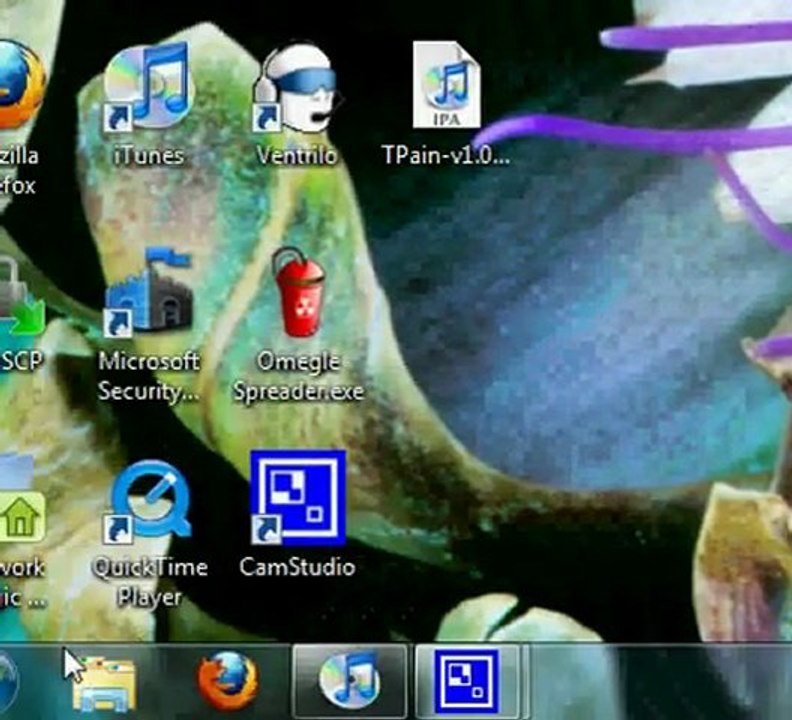
Task: Open Windows Explorer from the taskbar
Action: click(104, 683)
